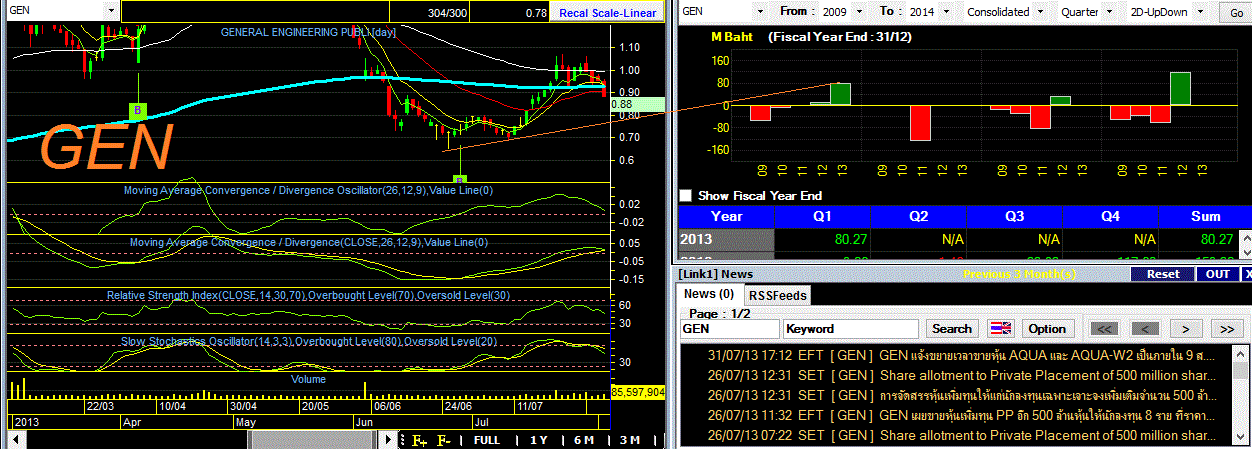Select 1Y chart time range
The image size is (1252, 449).
[x=539, y=441]
